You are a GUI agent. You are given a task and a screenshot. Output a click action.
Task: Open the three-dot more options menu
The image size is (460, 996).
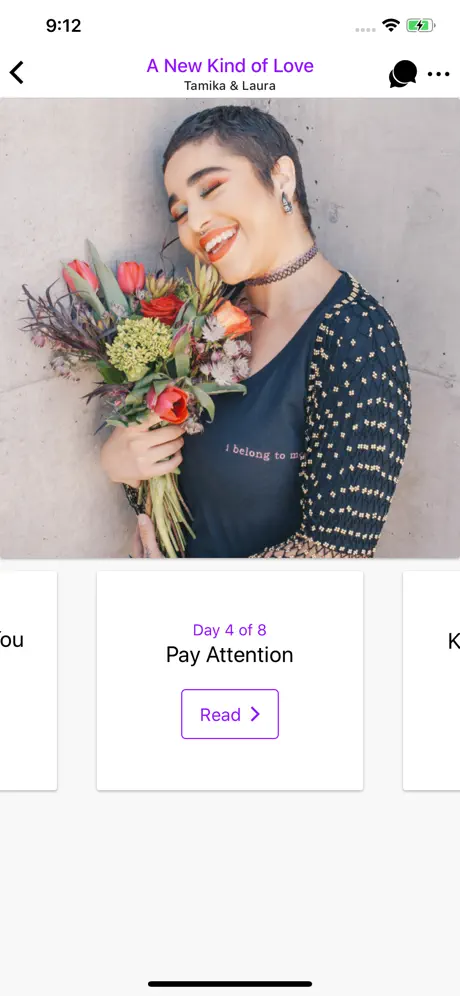tap(438, 74)
